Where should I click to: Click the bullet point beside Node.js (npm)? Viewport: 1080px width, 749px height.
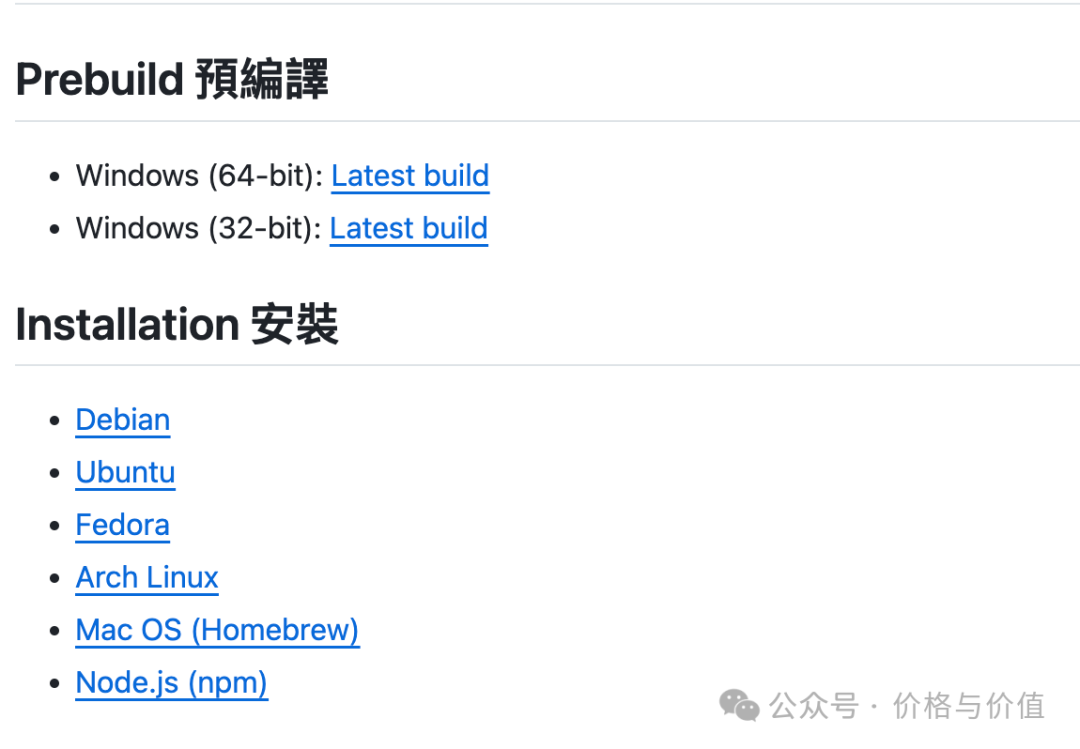point(55,685)
